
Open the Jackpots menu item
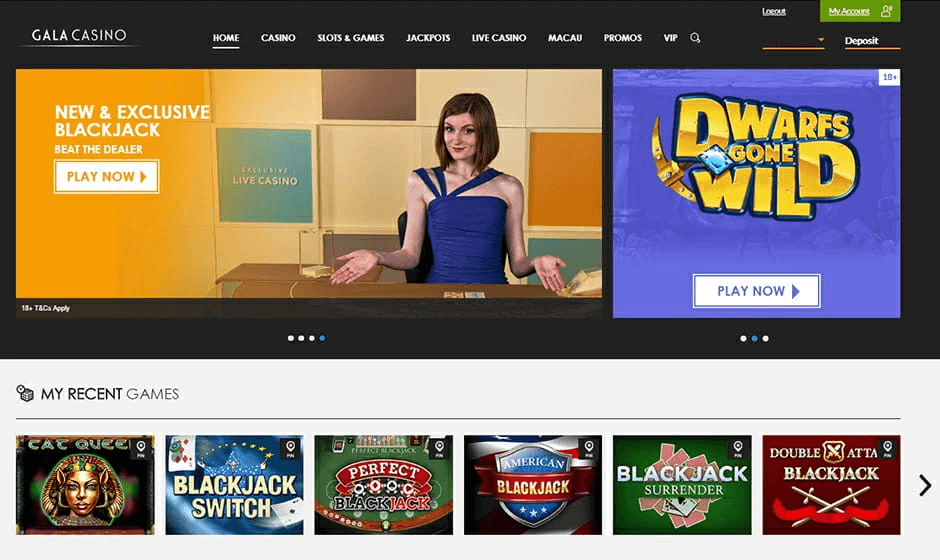tap(428, 38)
